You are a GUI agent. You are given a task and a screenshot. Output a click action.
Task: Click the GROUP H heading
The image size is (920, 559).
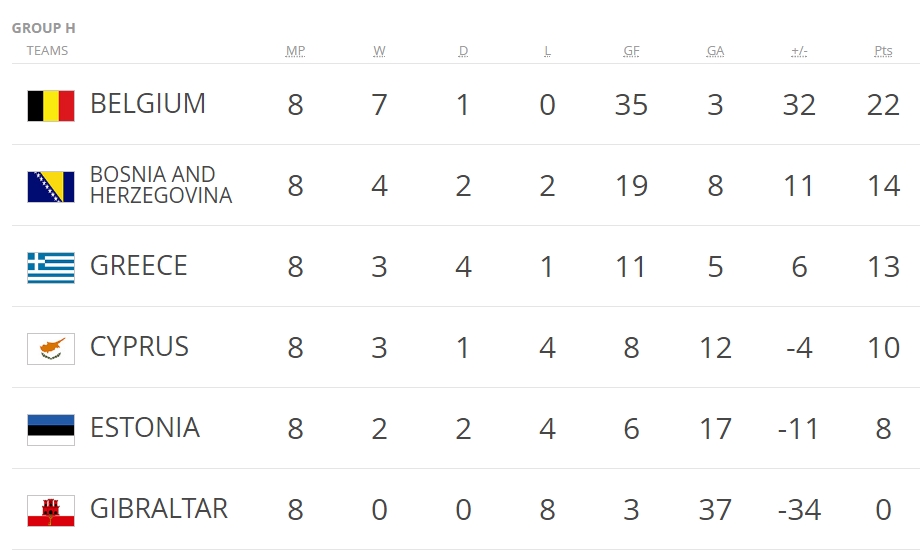(43, 29)
